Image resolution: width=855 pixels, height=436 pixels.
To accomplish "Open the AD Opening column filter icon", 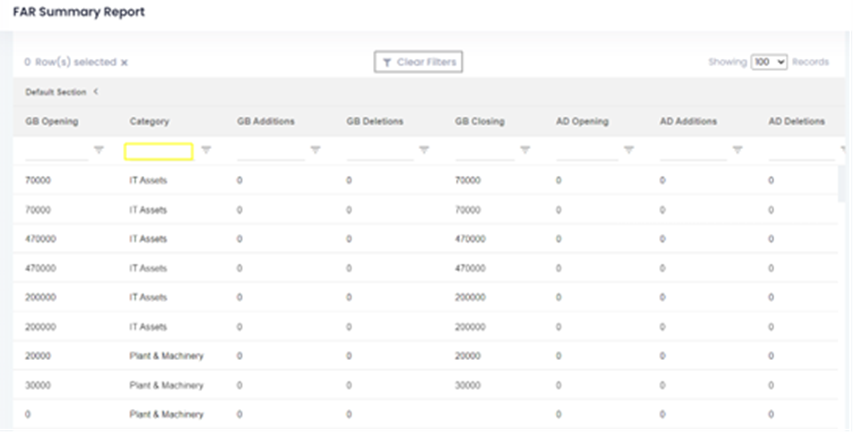I will tap(629, 150).
